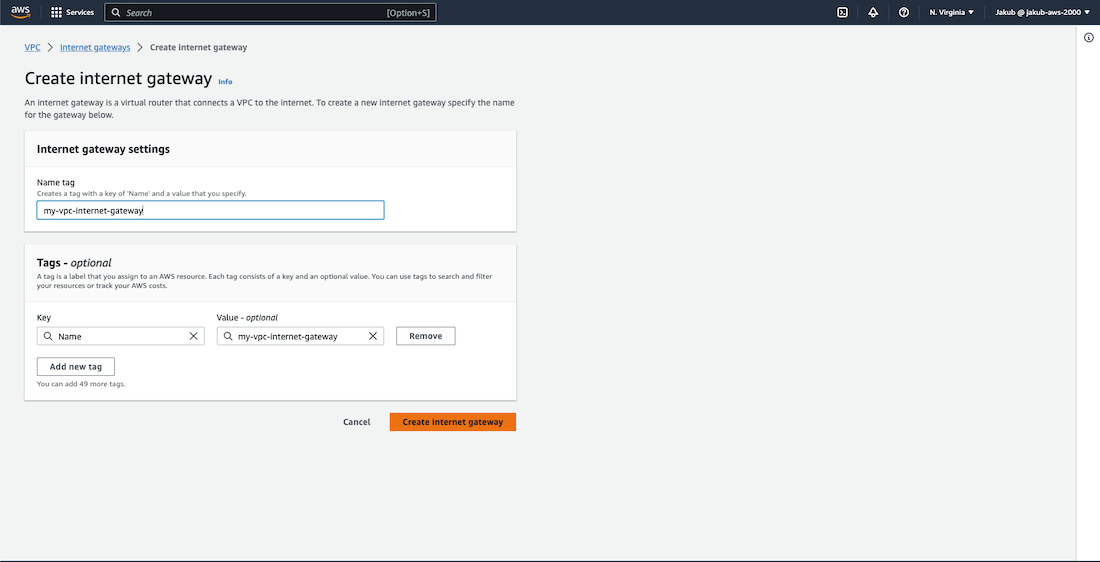Open the info panel icon on right edge

tap(1089, 37)
